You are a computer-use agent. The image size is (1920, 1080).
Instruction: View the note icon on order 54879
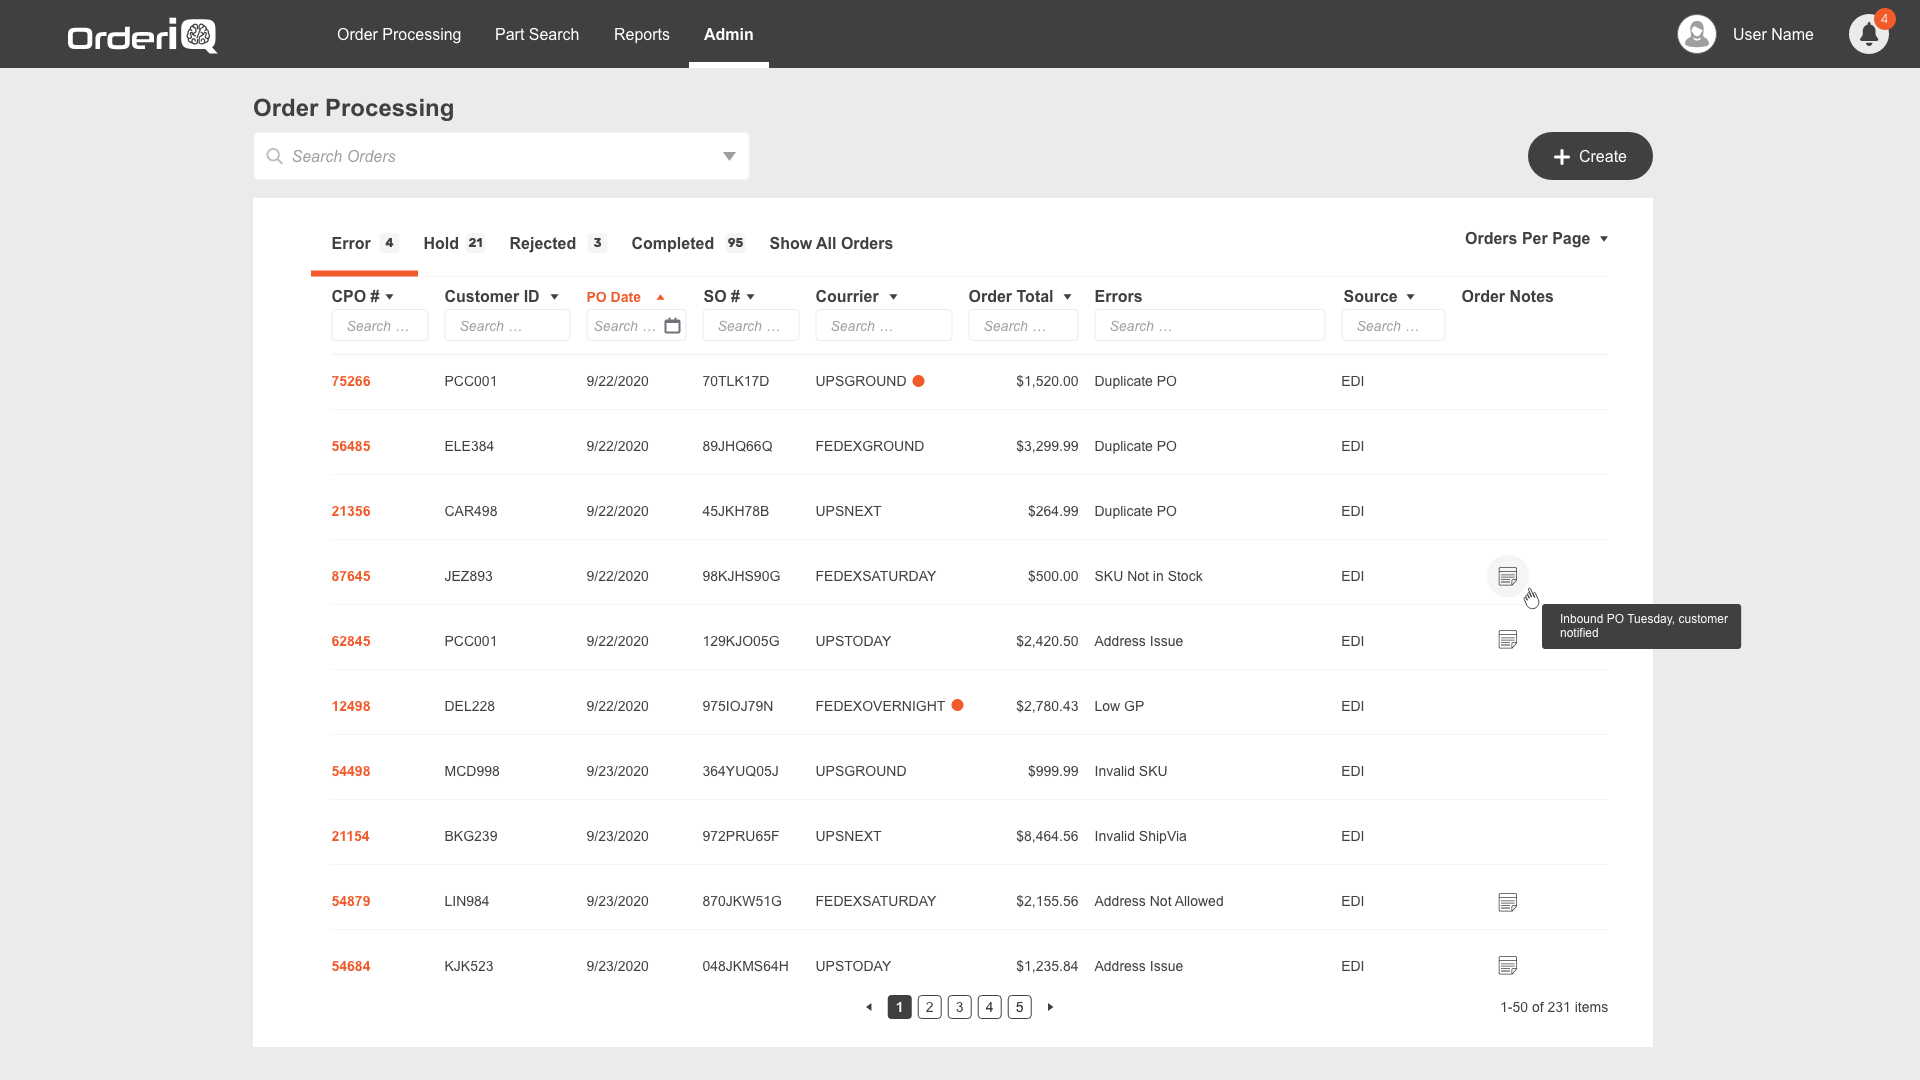tap(1507, 902)
